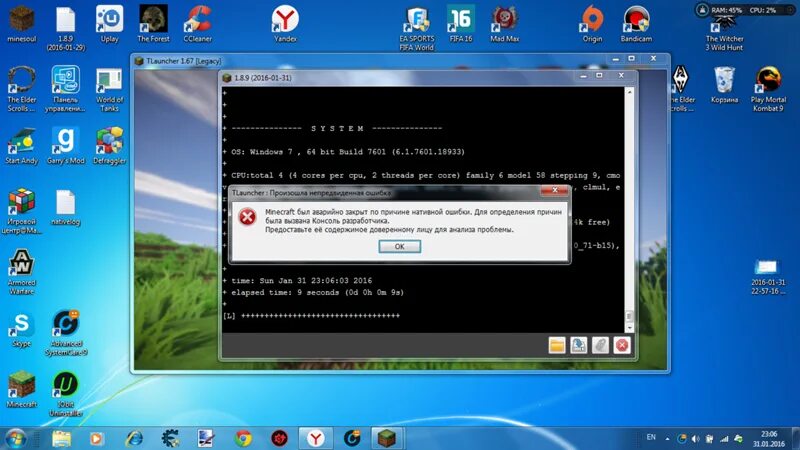Select the Mad Max desktop shortcut
This screenshot has height=450, width=800.
(x=505, y=24)
